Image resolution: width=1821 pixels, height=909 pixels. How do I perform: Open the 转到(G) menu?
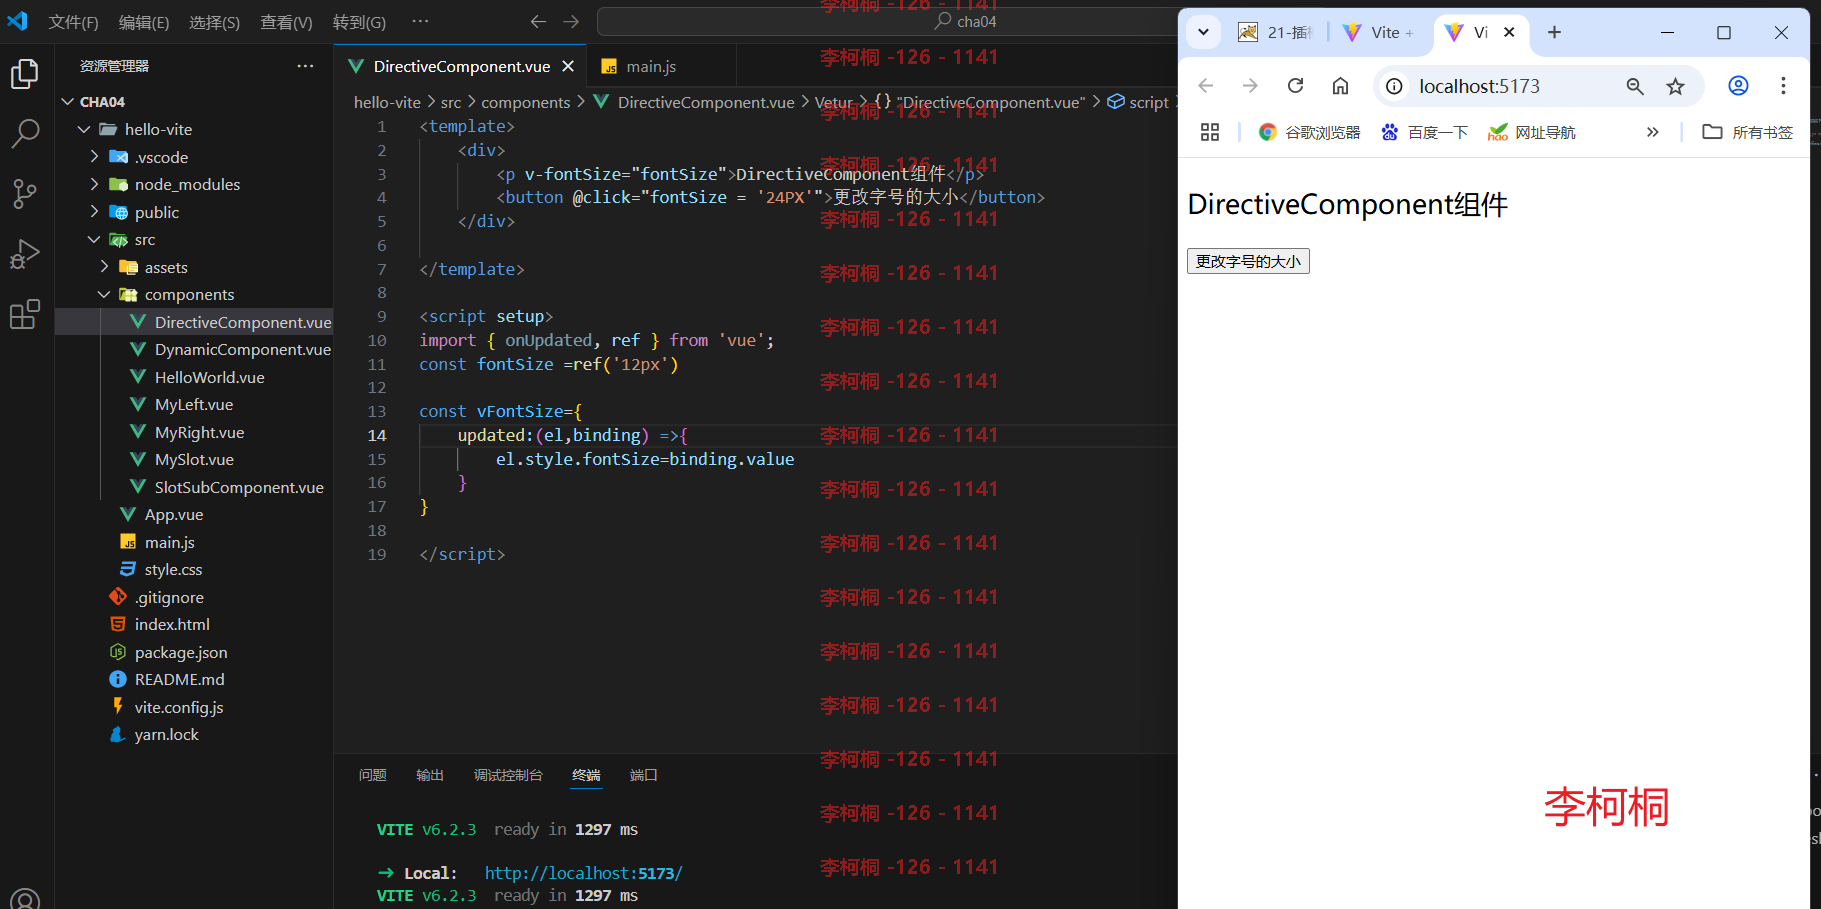click(359, 22)
